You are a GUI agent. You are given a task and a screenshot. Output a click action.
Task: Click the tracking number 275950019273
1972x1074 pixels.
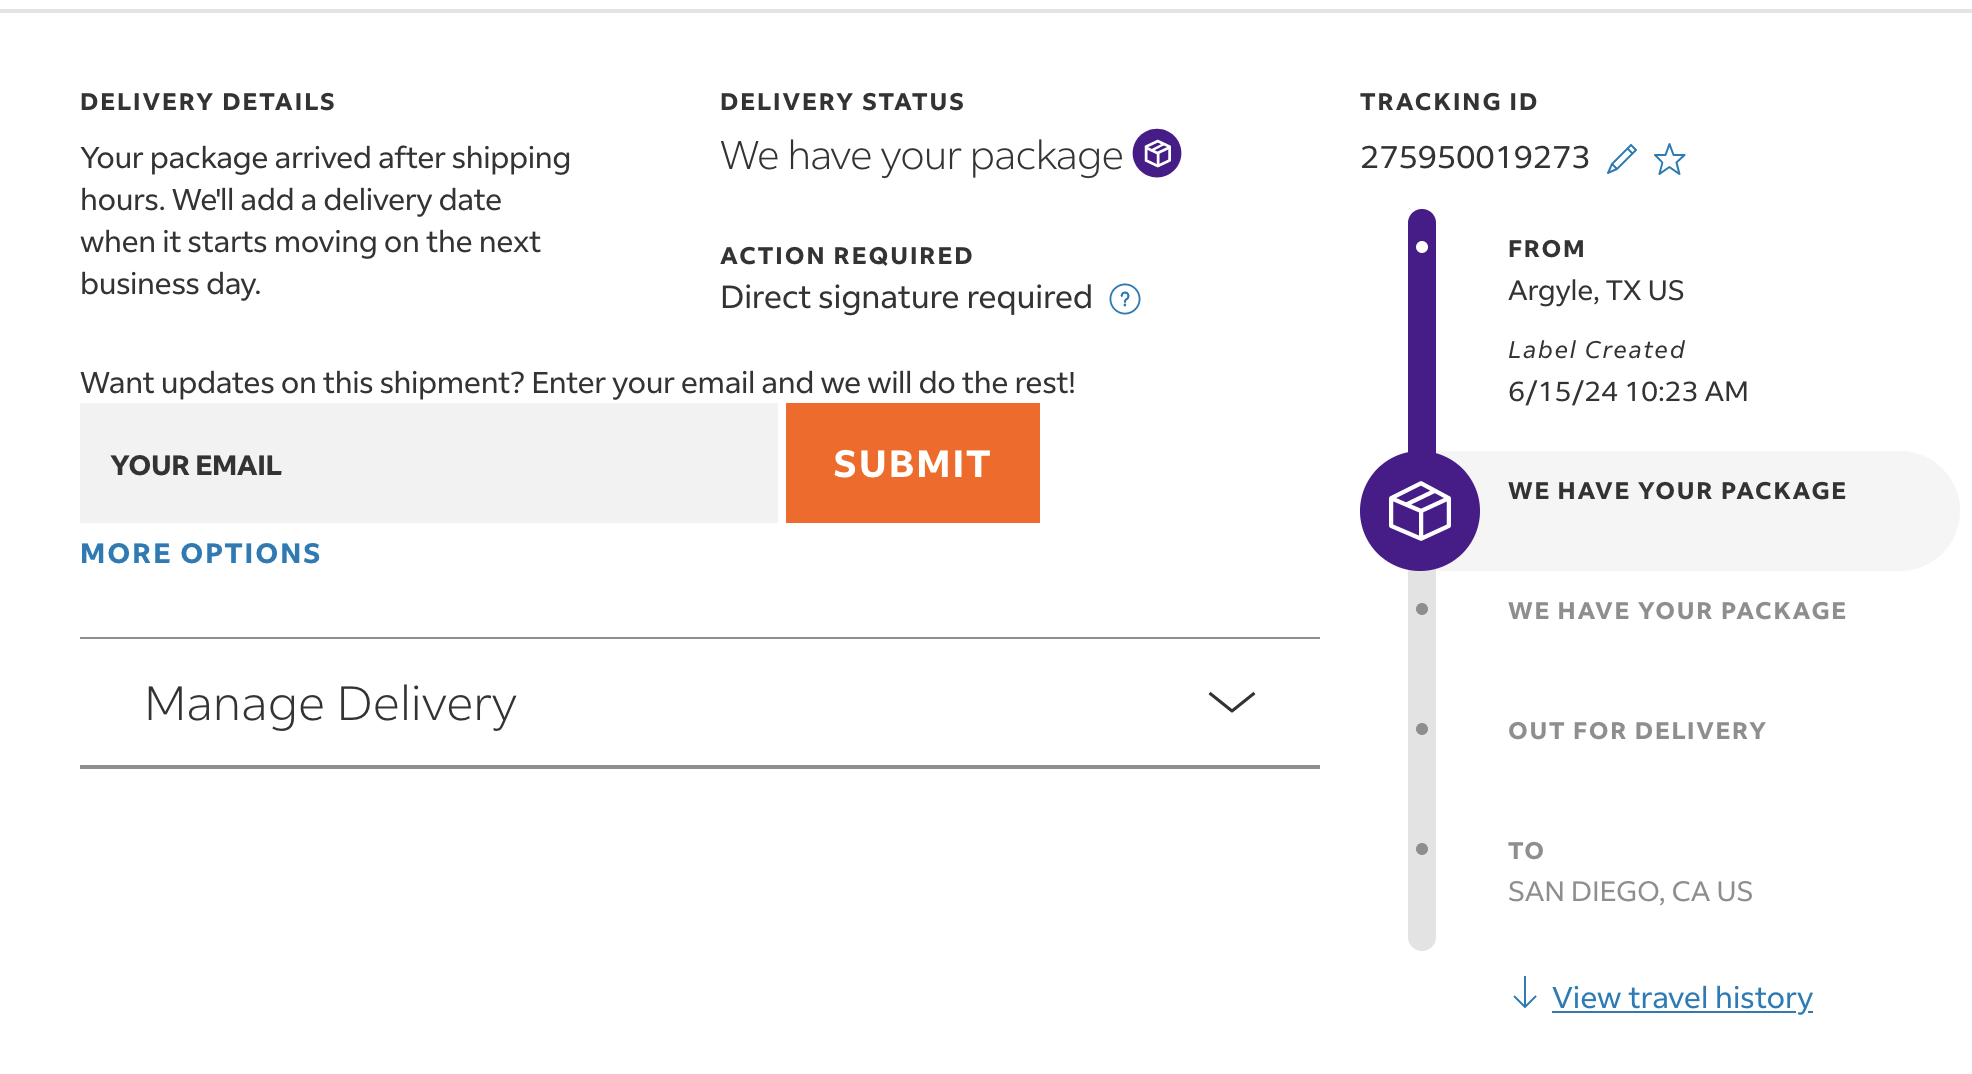click(x=1475, y=157)
